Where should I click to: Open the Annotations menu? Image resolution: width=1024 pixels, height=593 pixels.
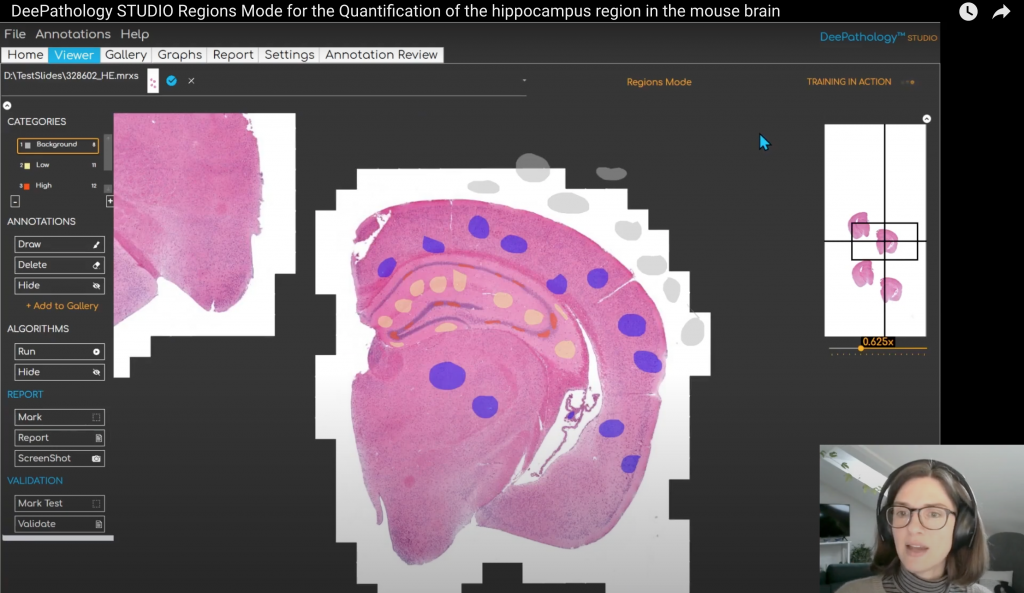tap(73, 34)
